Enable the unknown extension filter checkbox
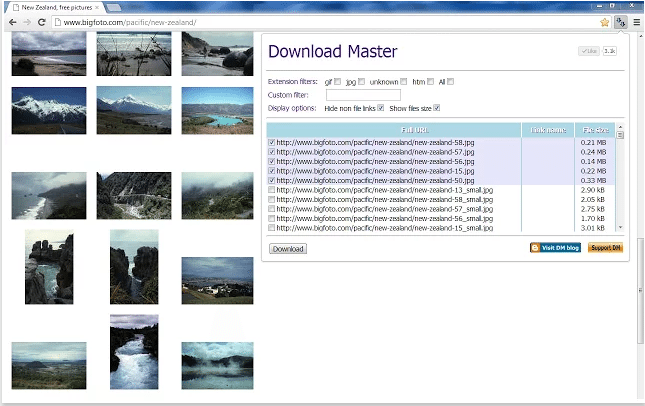The height and width of the screenshot is (406, 645). [404, 81]
